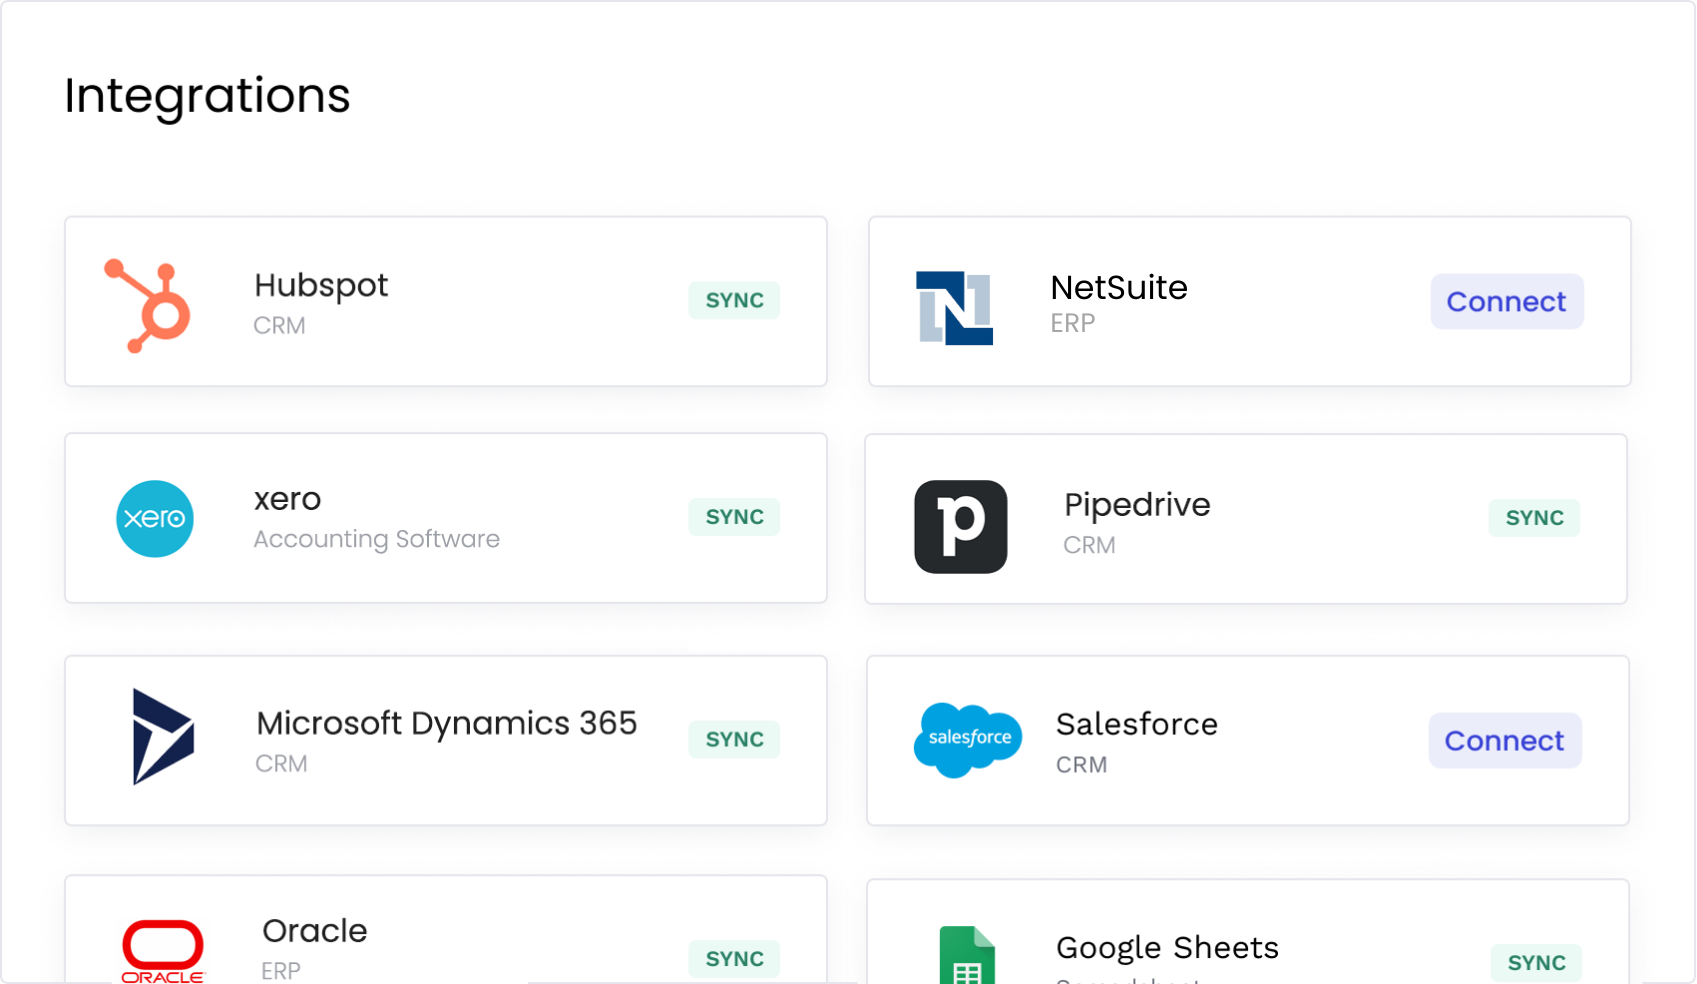Viewport: 1697px width, 984px height.
Task: Click the Integrations page heading
Action: (207, 97)
